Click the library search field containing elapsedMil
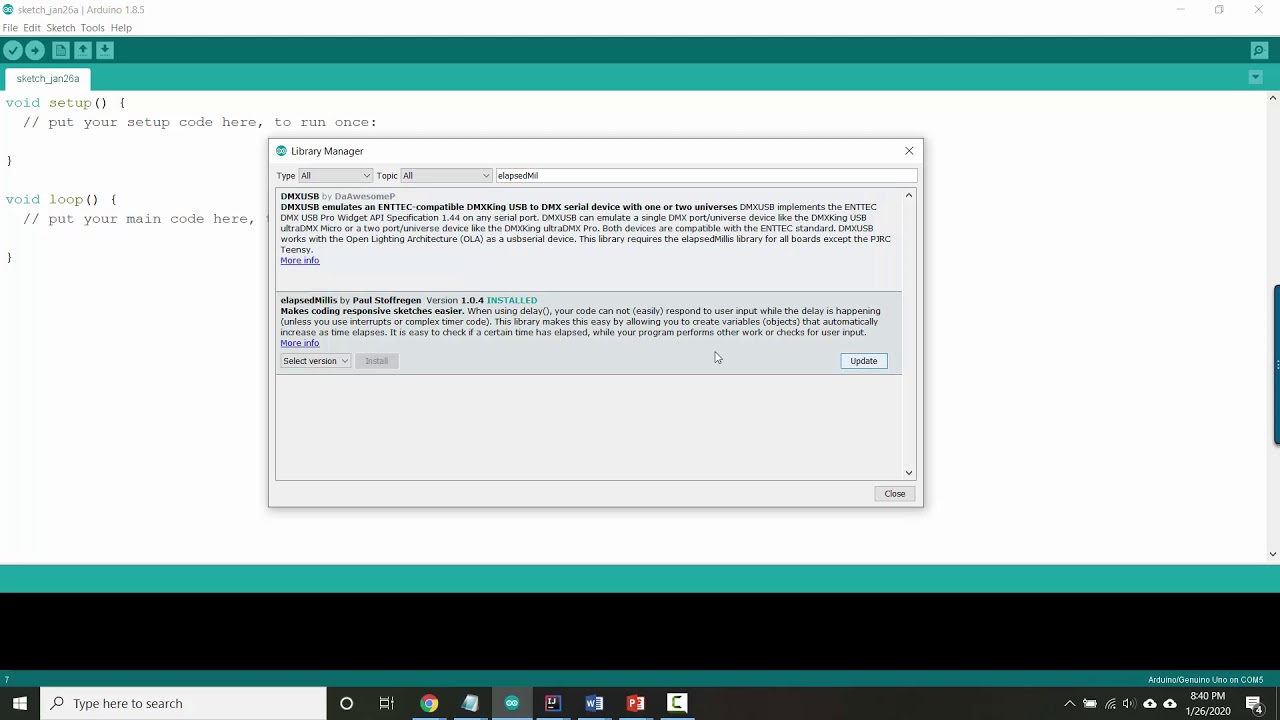1280x720 pixels. [706, 176]
